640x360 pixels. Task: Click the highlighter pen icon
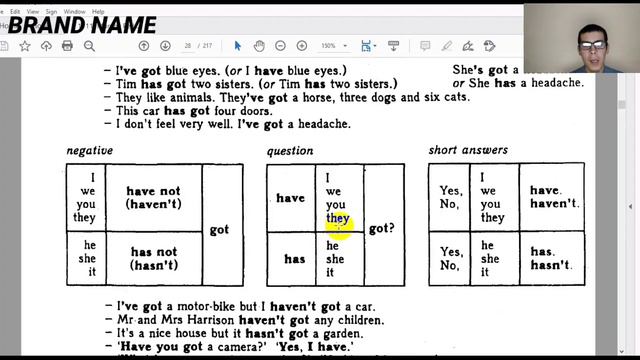[x=447, y=46]
